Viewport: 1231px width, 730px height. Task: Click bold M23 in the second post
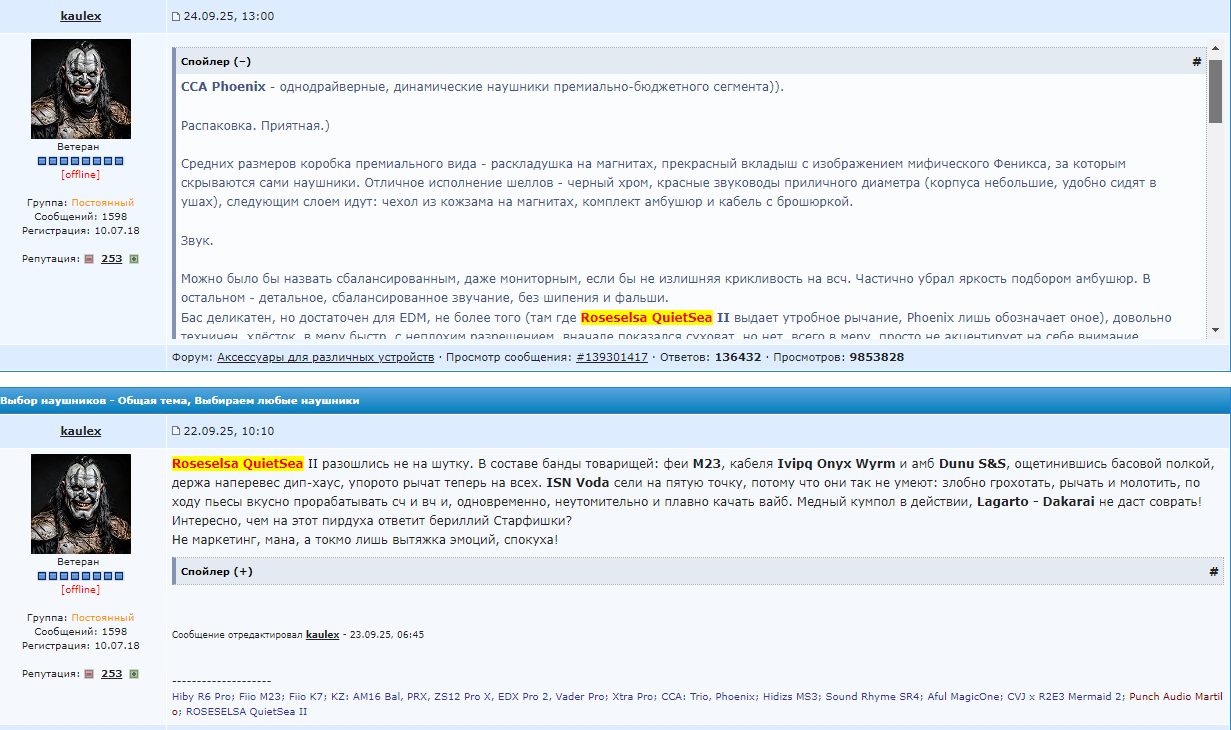click(707, 463)
